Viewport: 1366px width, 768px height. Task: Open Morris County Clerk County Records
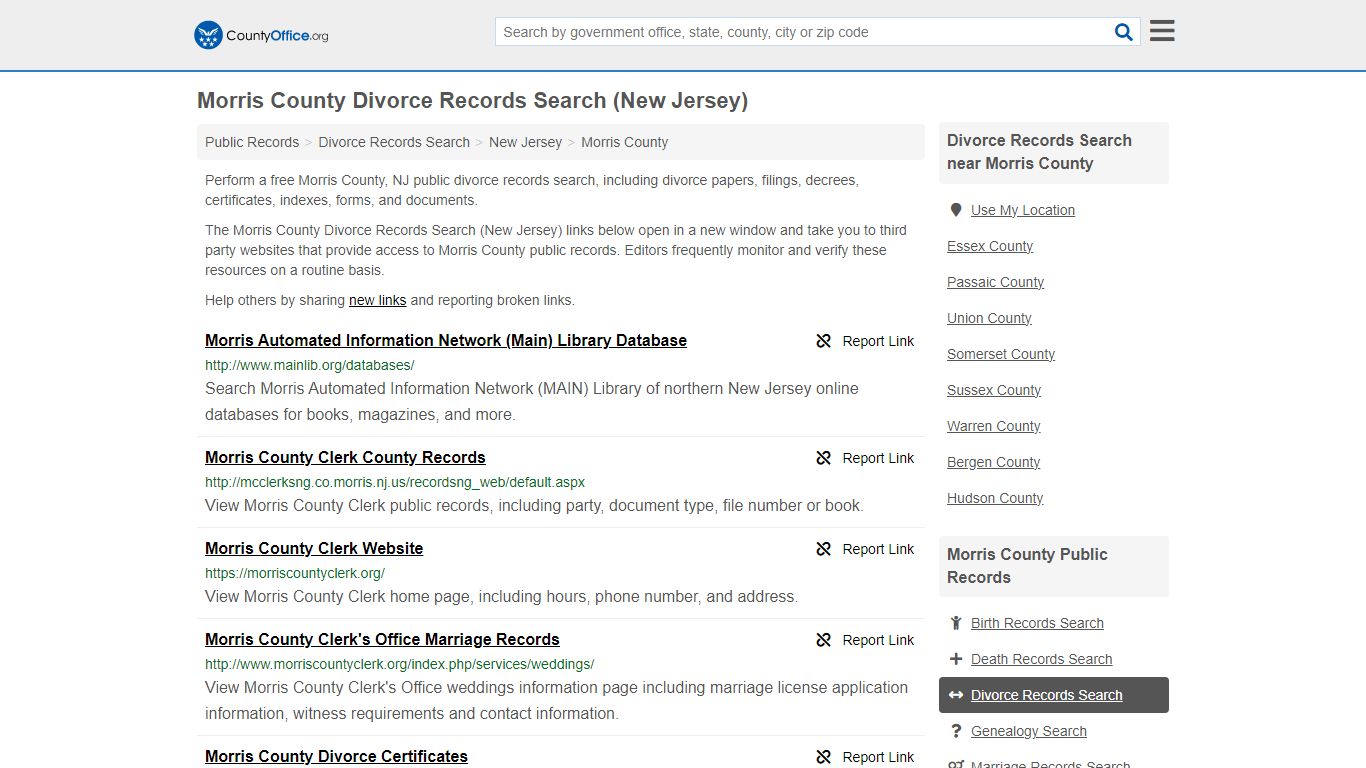tap(345, 457)
